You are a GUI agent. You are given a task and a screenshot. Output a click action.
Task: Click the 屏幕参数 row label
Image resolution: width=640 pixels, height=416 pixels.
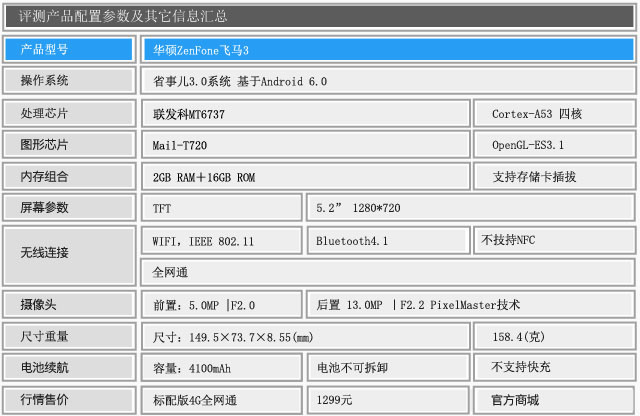tap(69, 207)
